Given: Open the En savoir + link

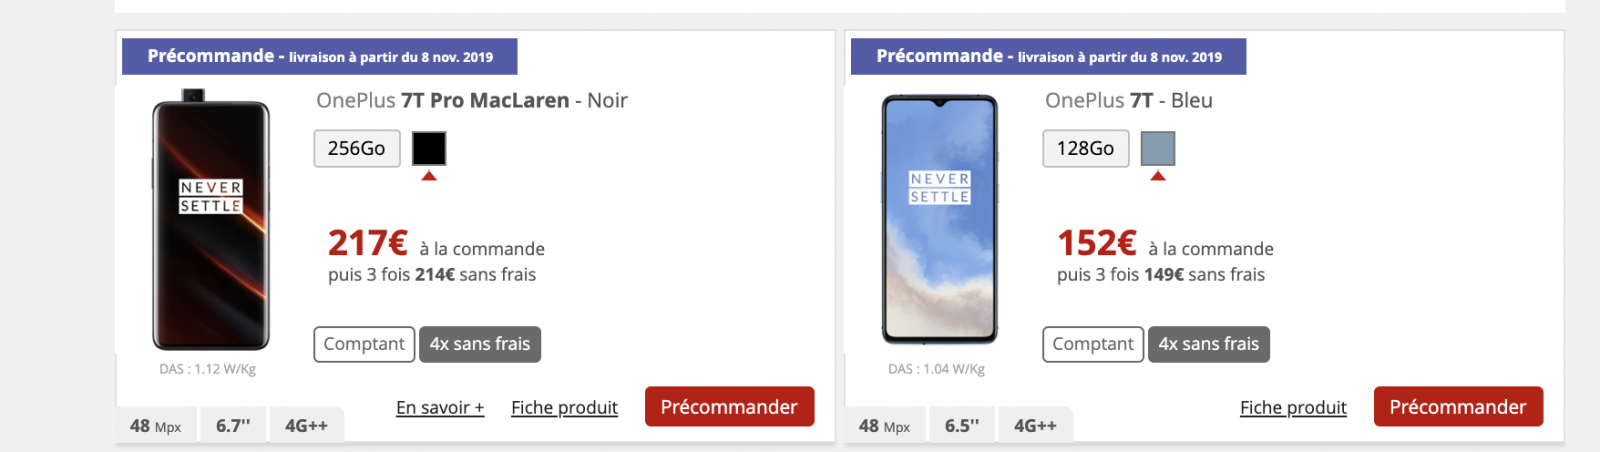Looking at the screenshot, I should (440, 408).
